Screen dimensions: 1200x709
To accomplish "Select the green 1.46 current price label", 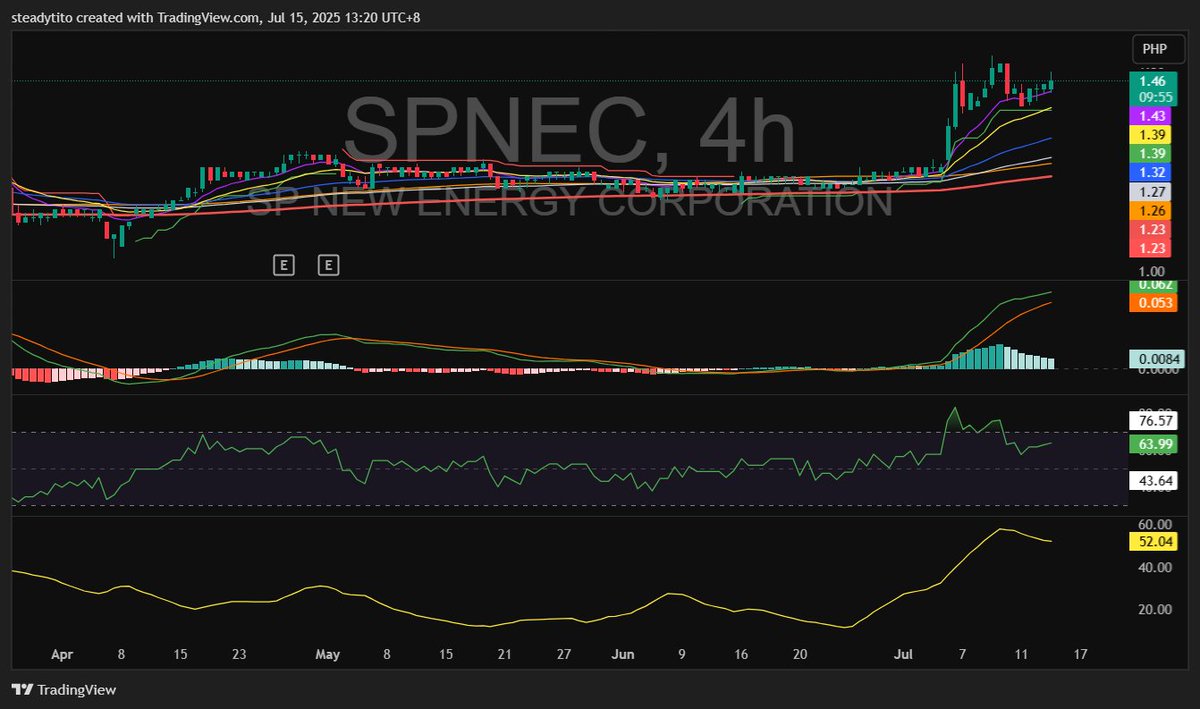I will [1152, 81].
